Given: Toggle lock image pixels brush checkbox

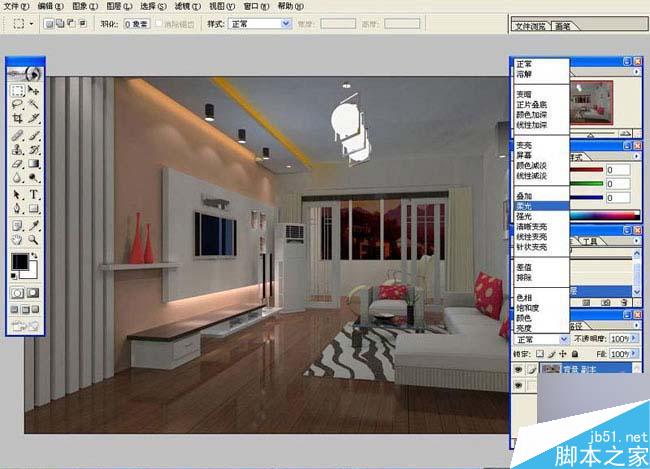Looking at the screenshot, I should tap(551, 354).
